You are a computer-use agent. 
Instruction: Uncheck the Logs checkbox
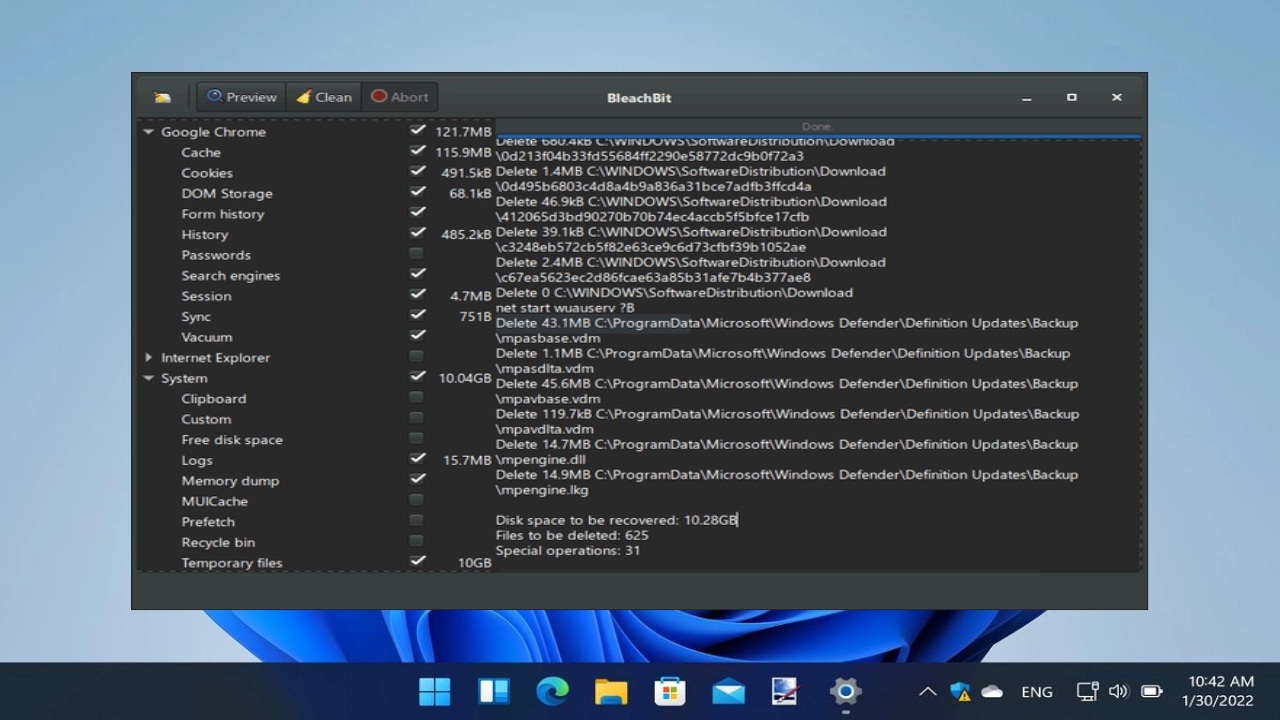[x=417, y=459]
